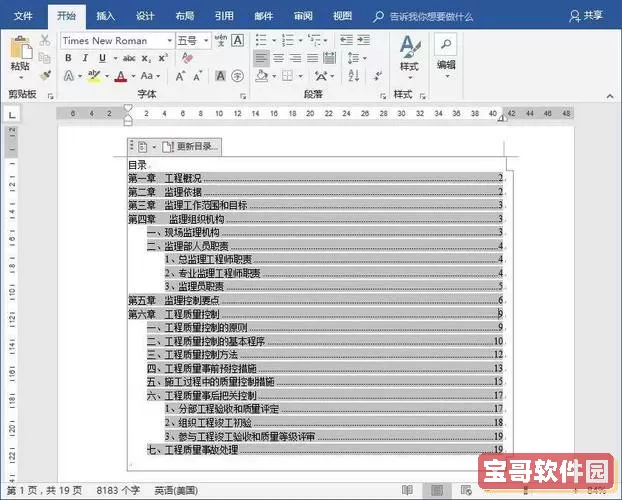
Task: Select center alignment icon
Action: 278,58
